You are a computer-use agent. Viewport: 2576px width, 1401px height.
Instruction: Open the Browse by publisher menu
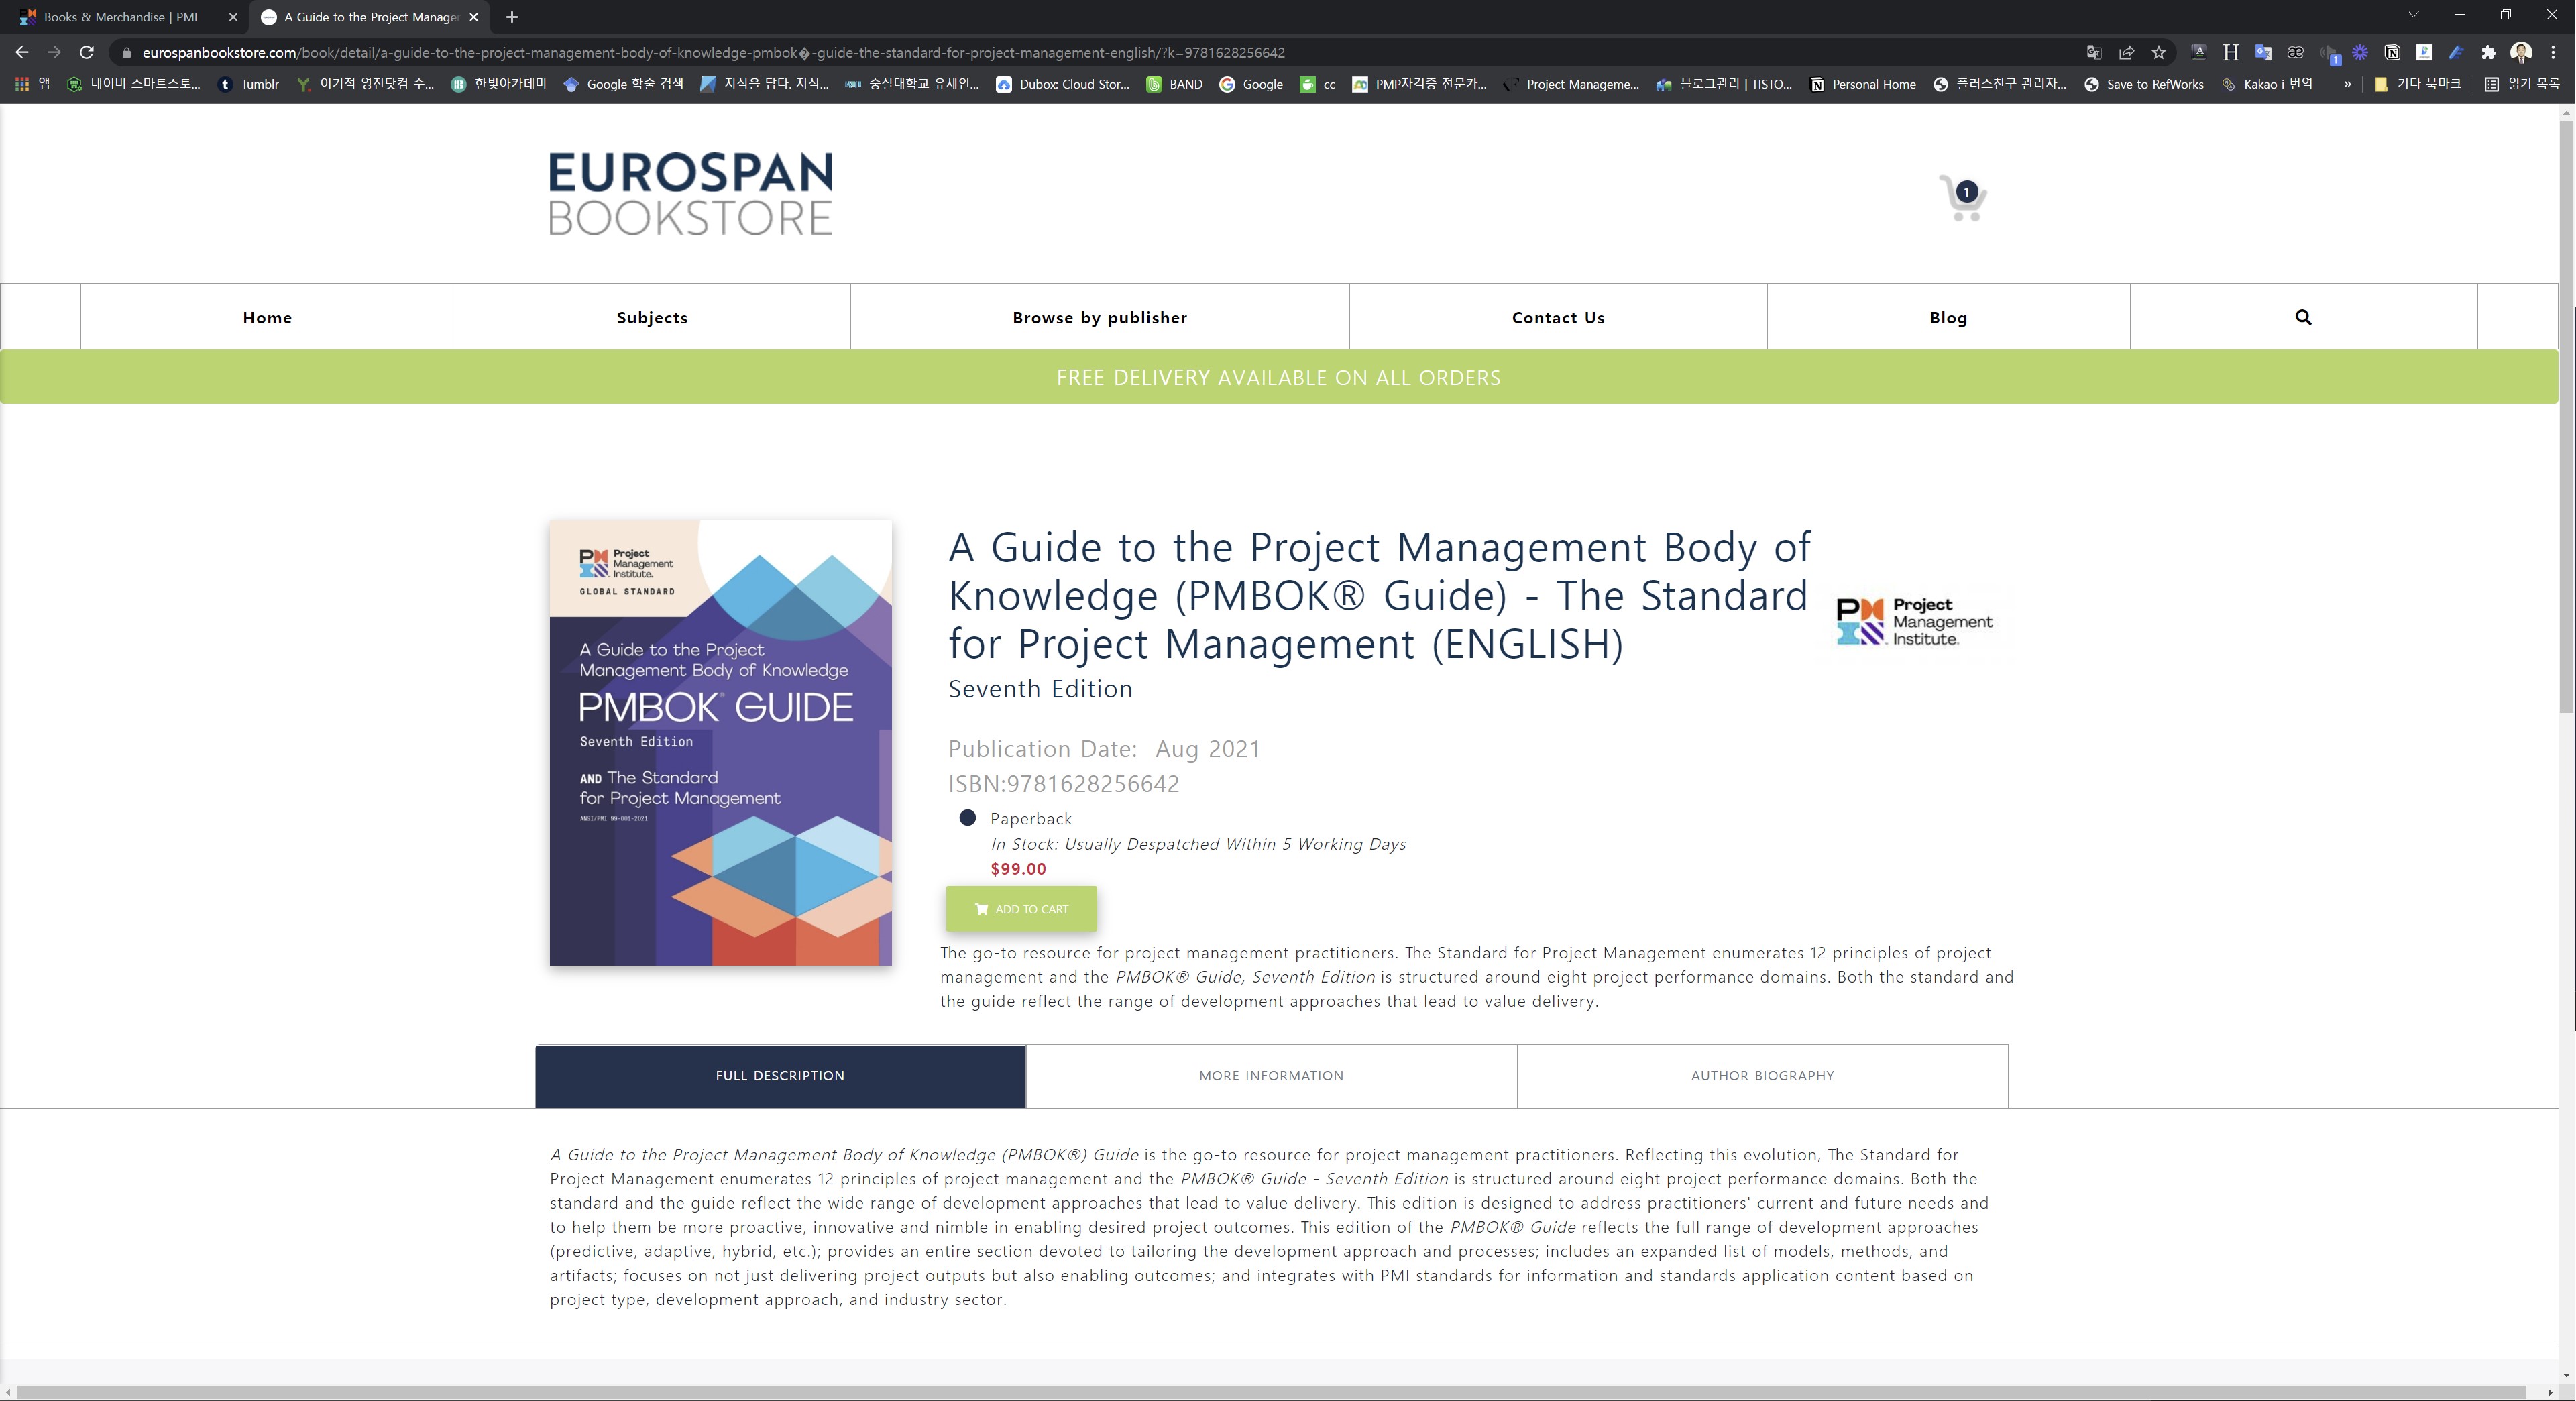coord(1099,317)
